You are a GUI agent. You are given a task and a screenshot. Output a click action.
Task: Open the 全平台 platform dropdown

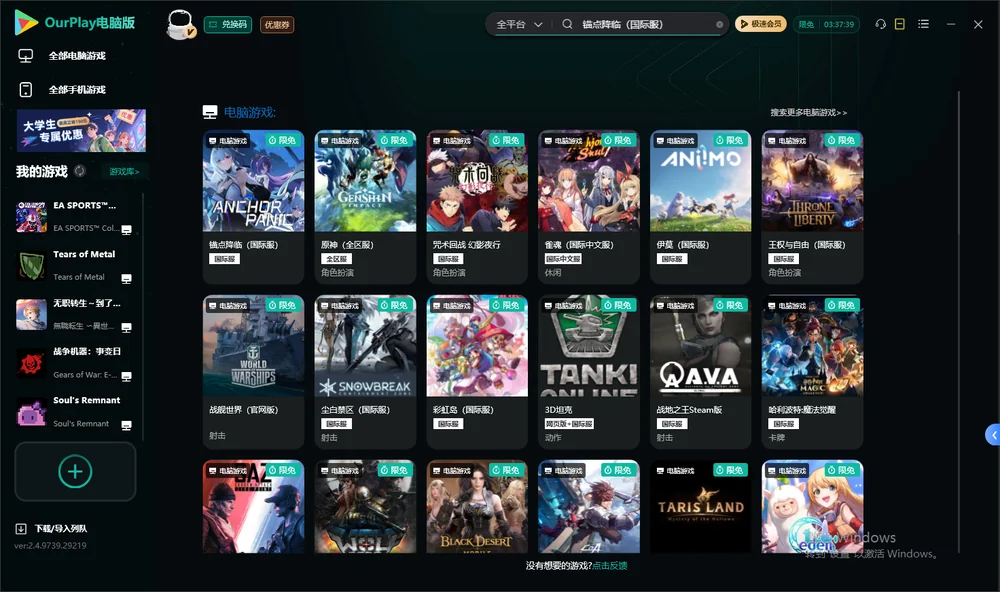(x=519, y=24)
